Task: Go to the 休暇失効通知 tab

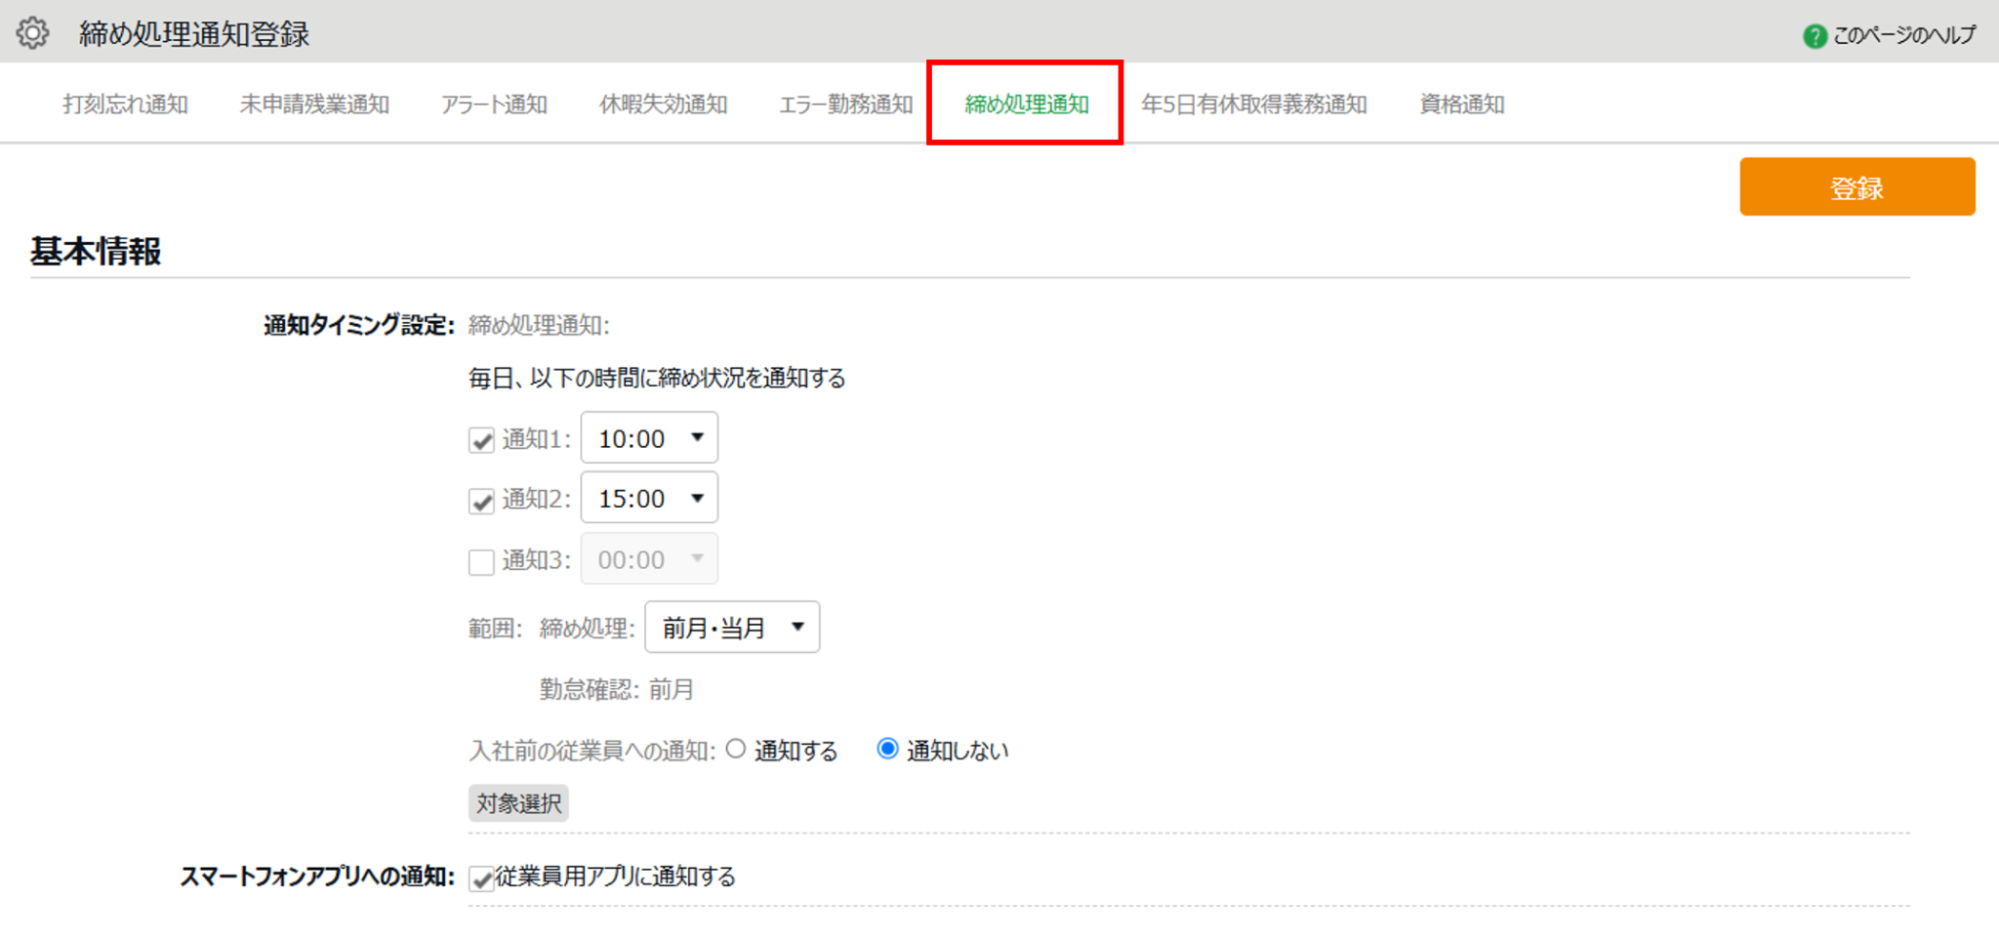Action: click(x=663, y=104)
